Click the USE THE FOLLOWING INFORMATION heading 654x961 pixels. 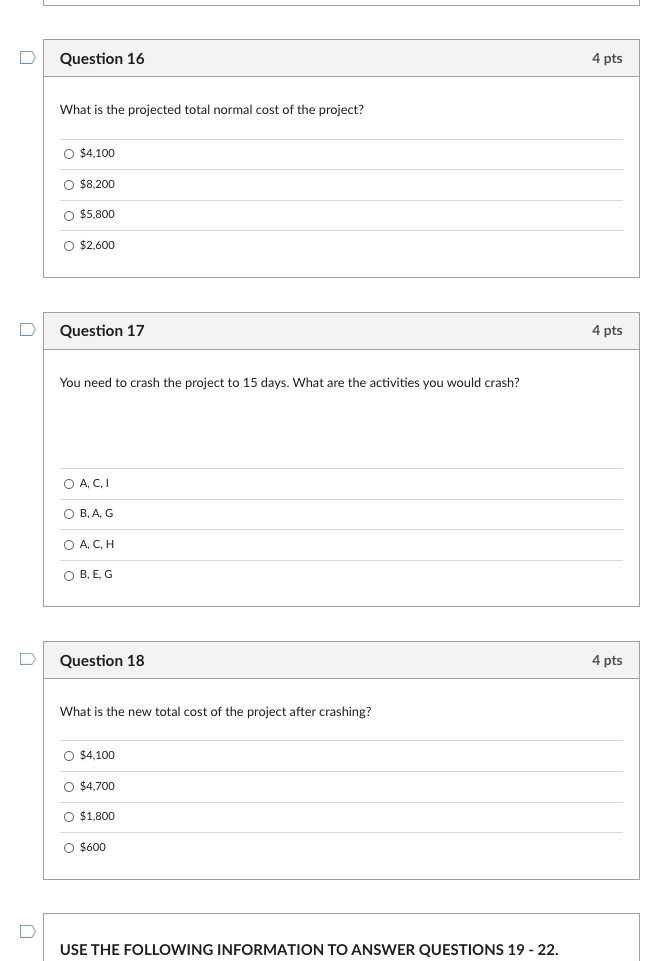[x=309, y=949]
